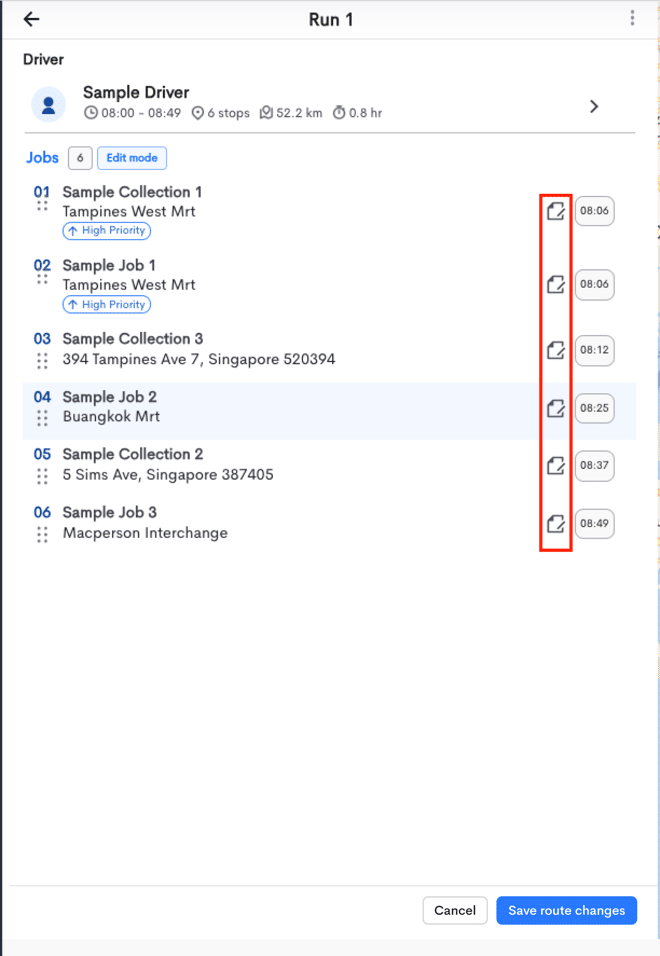Select Sample Job 2 job title
The width and height of the screenshot is (660, 956).
click(x=110, y=397)
